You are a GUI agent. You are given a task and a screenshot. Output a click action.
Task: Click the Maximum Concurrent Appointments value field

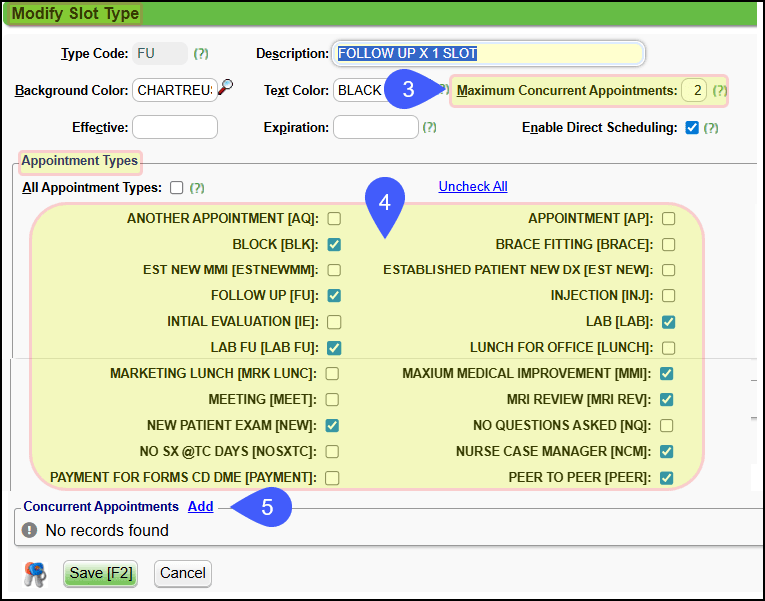click(x=694, y=90)
